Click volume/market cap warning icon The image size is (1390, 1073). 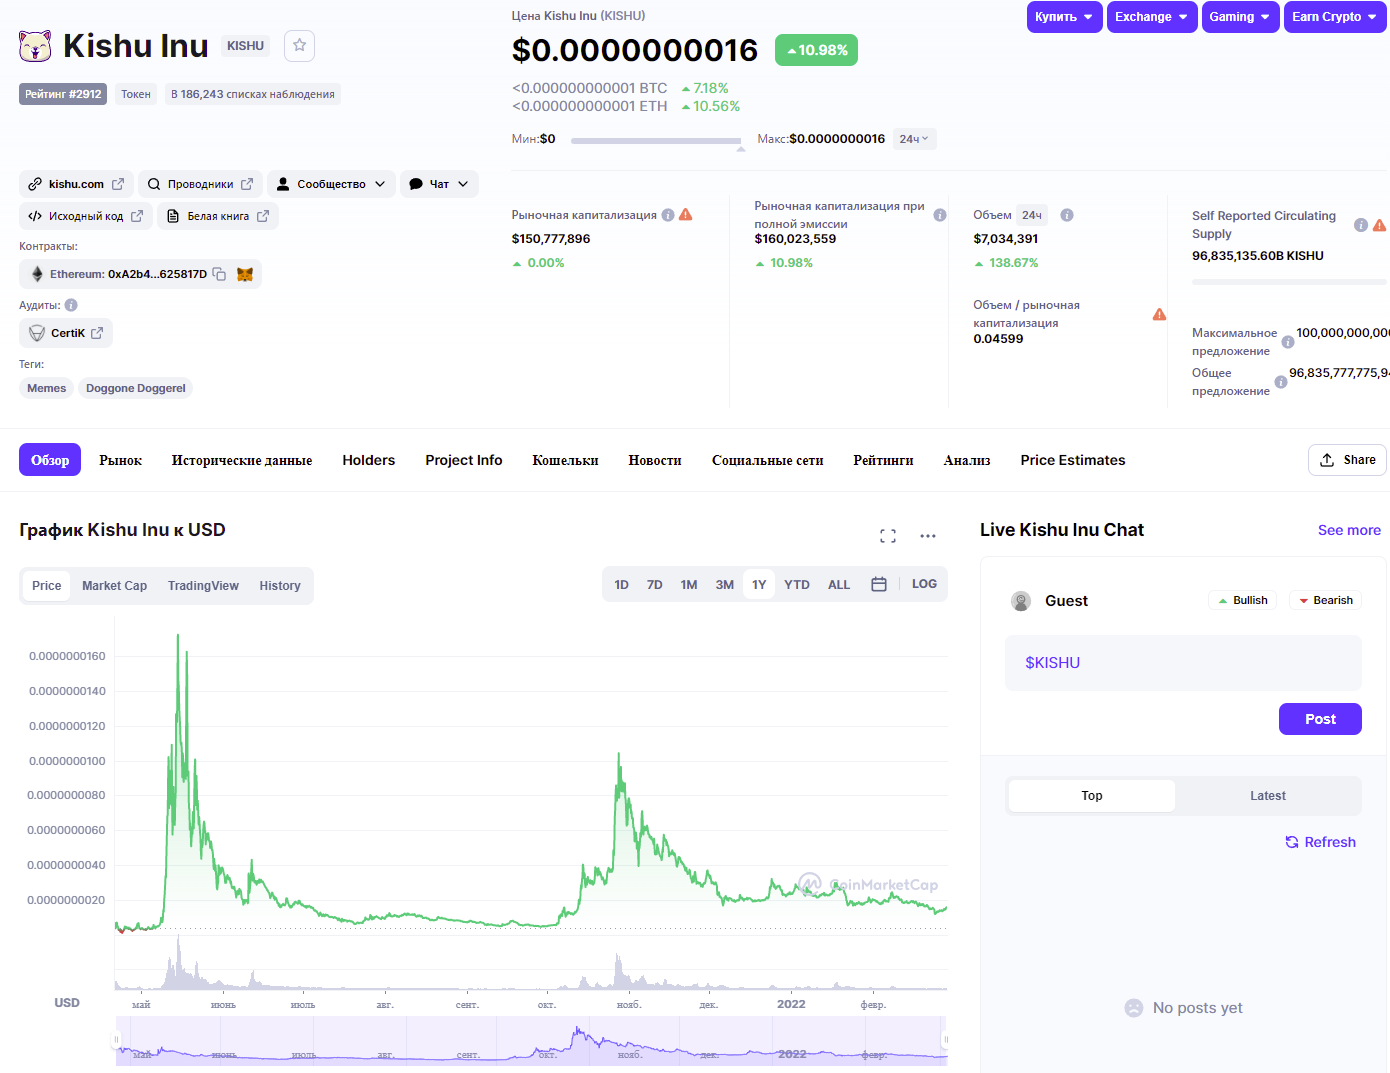1159,314
